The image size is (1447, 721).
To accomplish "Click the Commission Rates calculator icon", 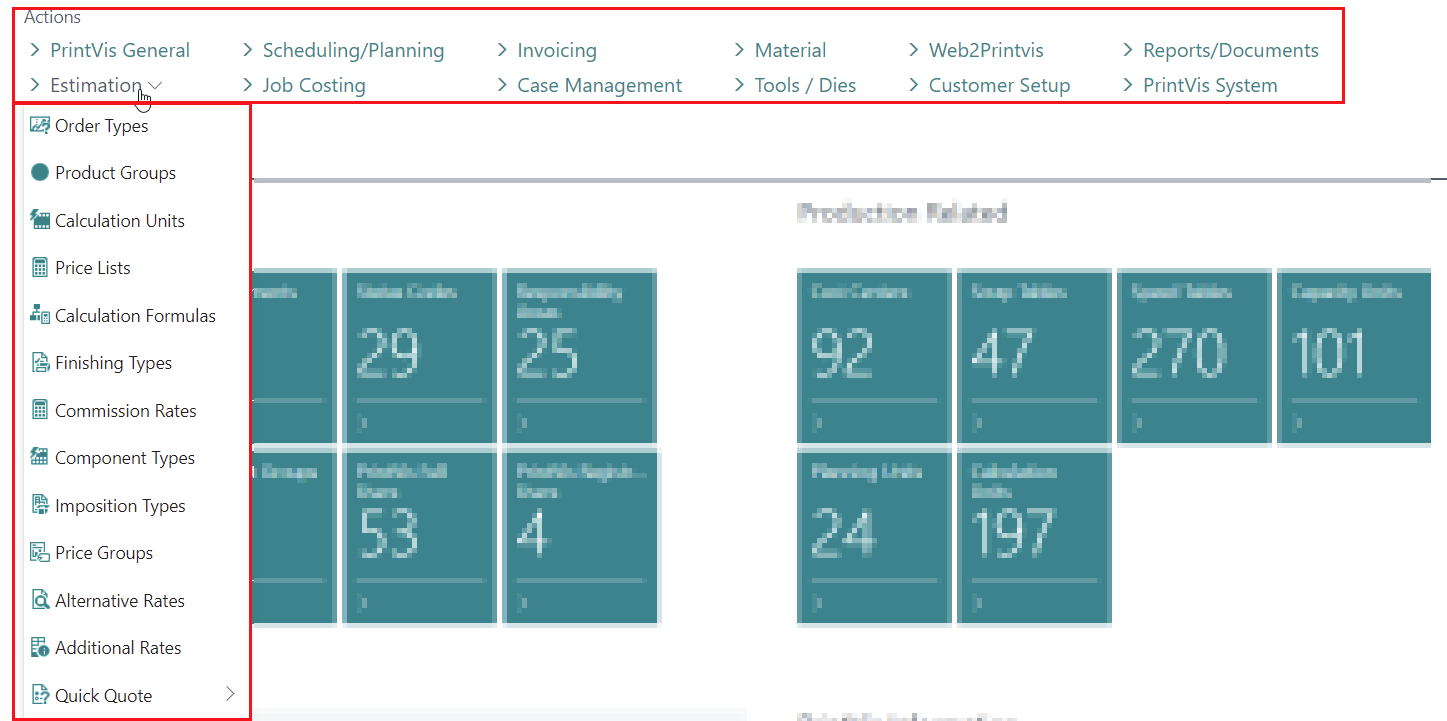I will click(40, 410).
